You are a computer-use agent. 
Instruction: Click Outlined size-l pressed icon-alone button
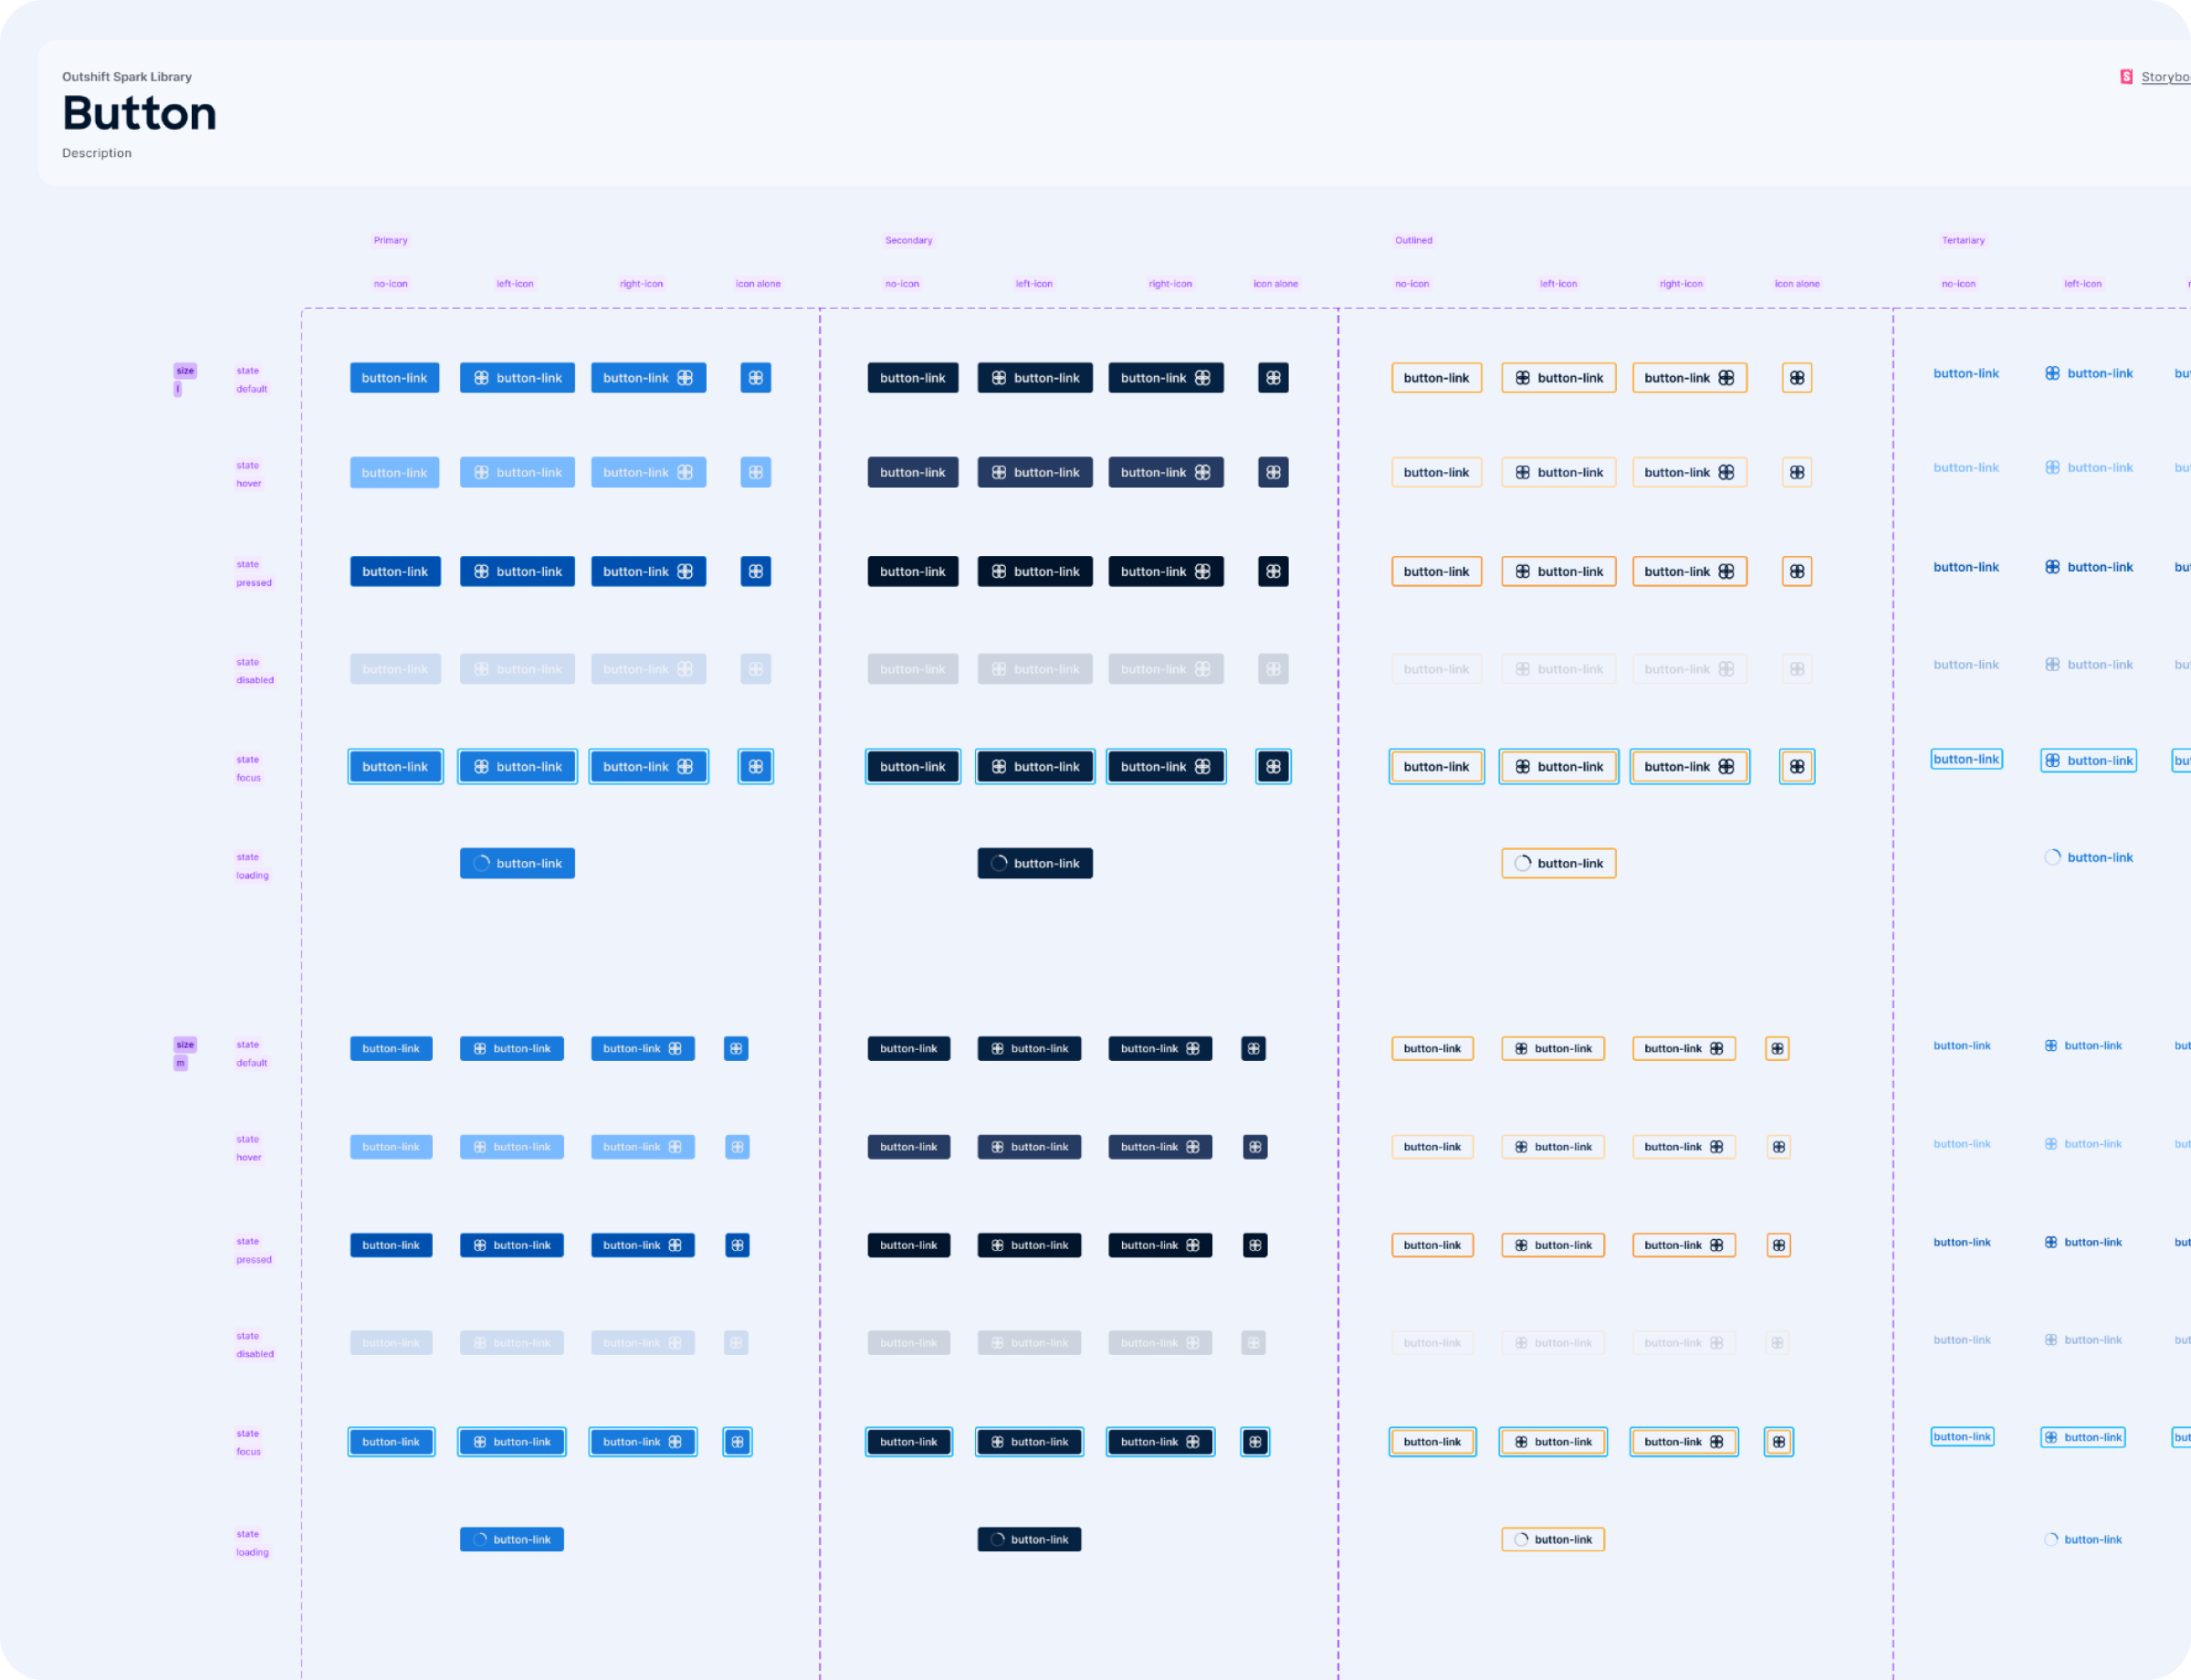(1797, 571)
